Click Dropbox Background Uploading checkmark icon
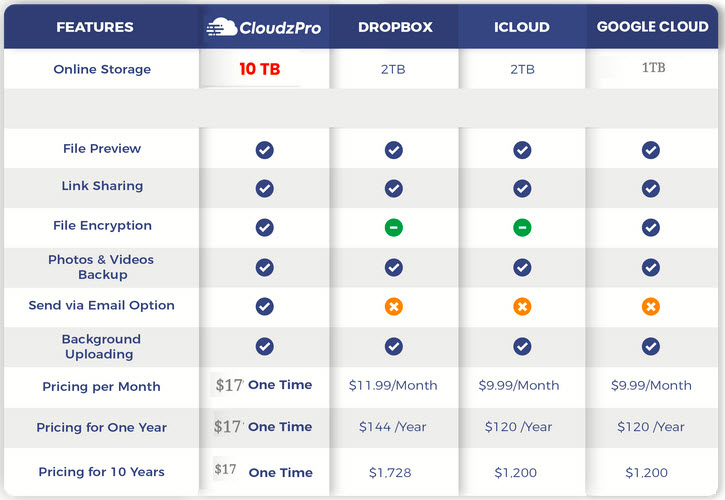This screenshot has width=725, height=500. 393,346
